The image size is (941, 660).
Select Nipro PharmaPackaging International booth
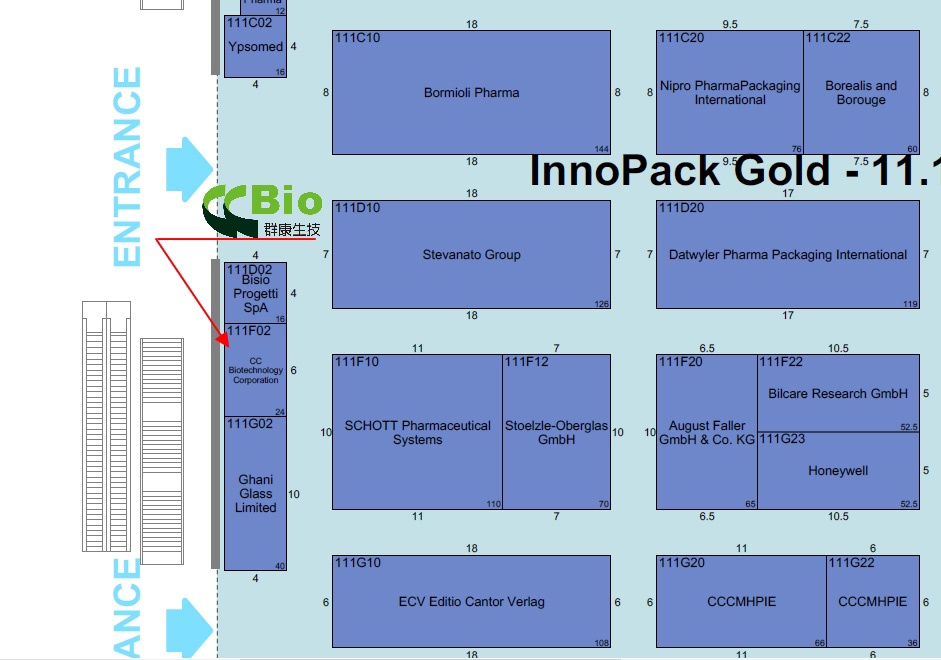730,92
